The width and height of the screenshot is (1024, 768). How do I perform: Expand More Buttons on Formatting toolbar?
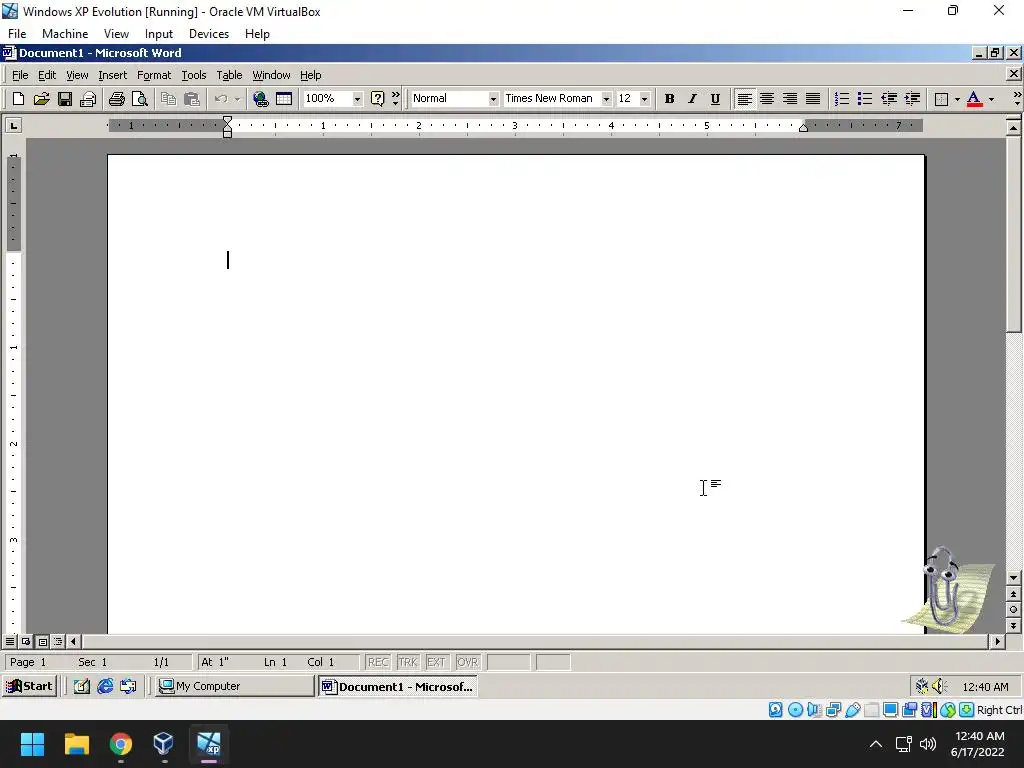[x=1017, y=99]
